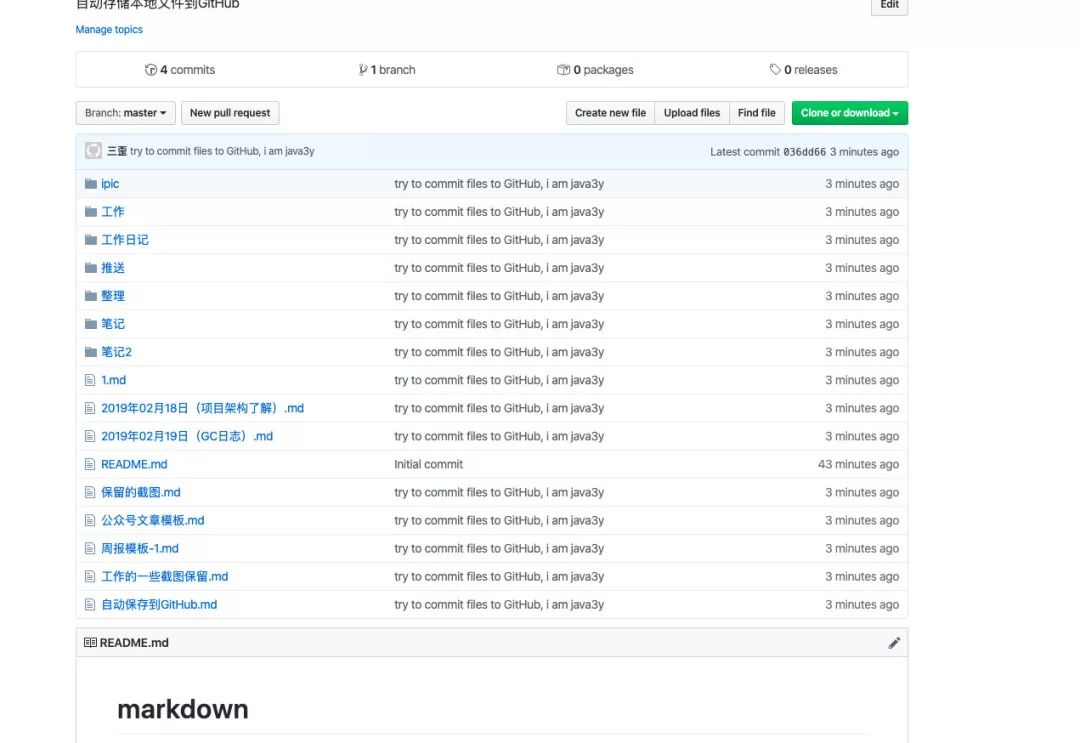Click the folder icon beside ipic
Image resolution: width=1080 pixels, height=743 pixels.
coord(90,184)
